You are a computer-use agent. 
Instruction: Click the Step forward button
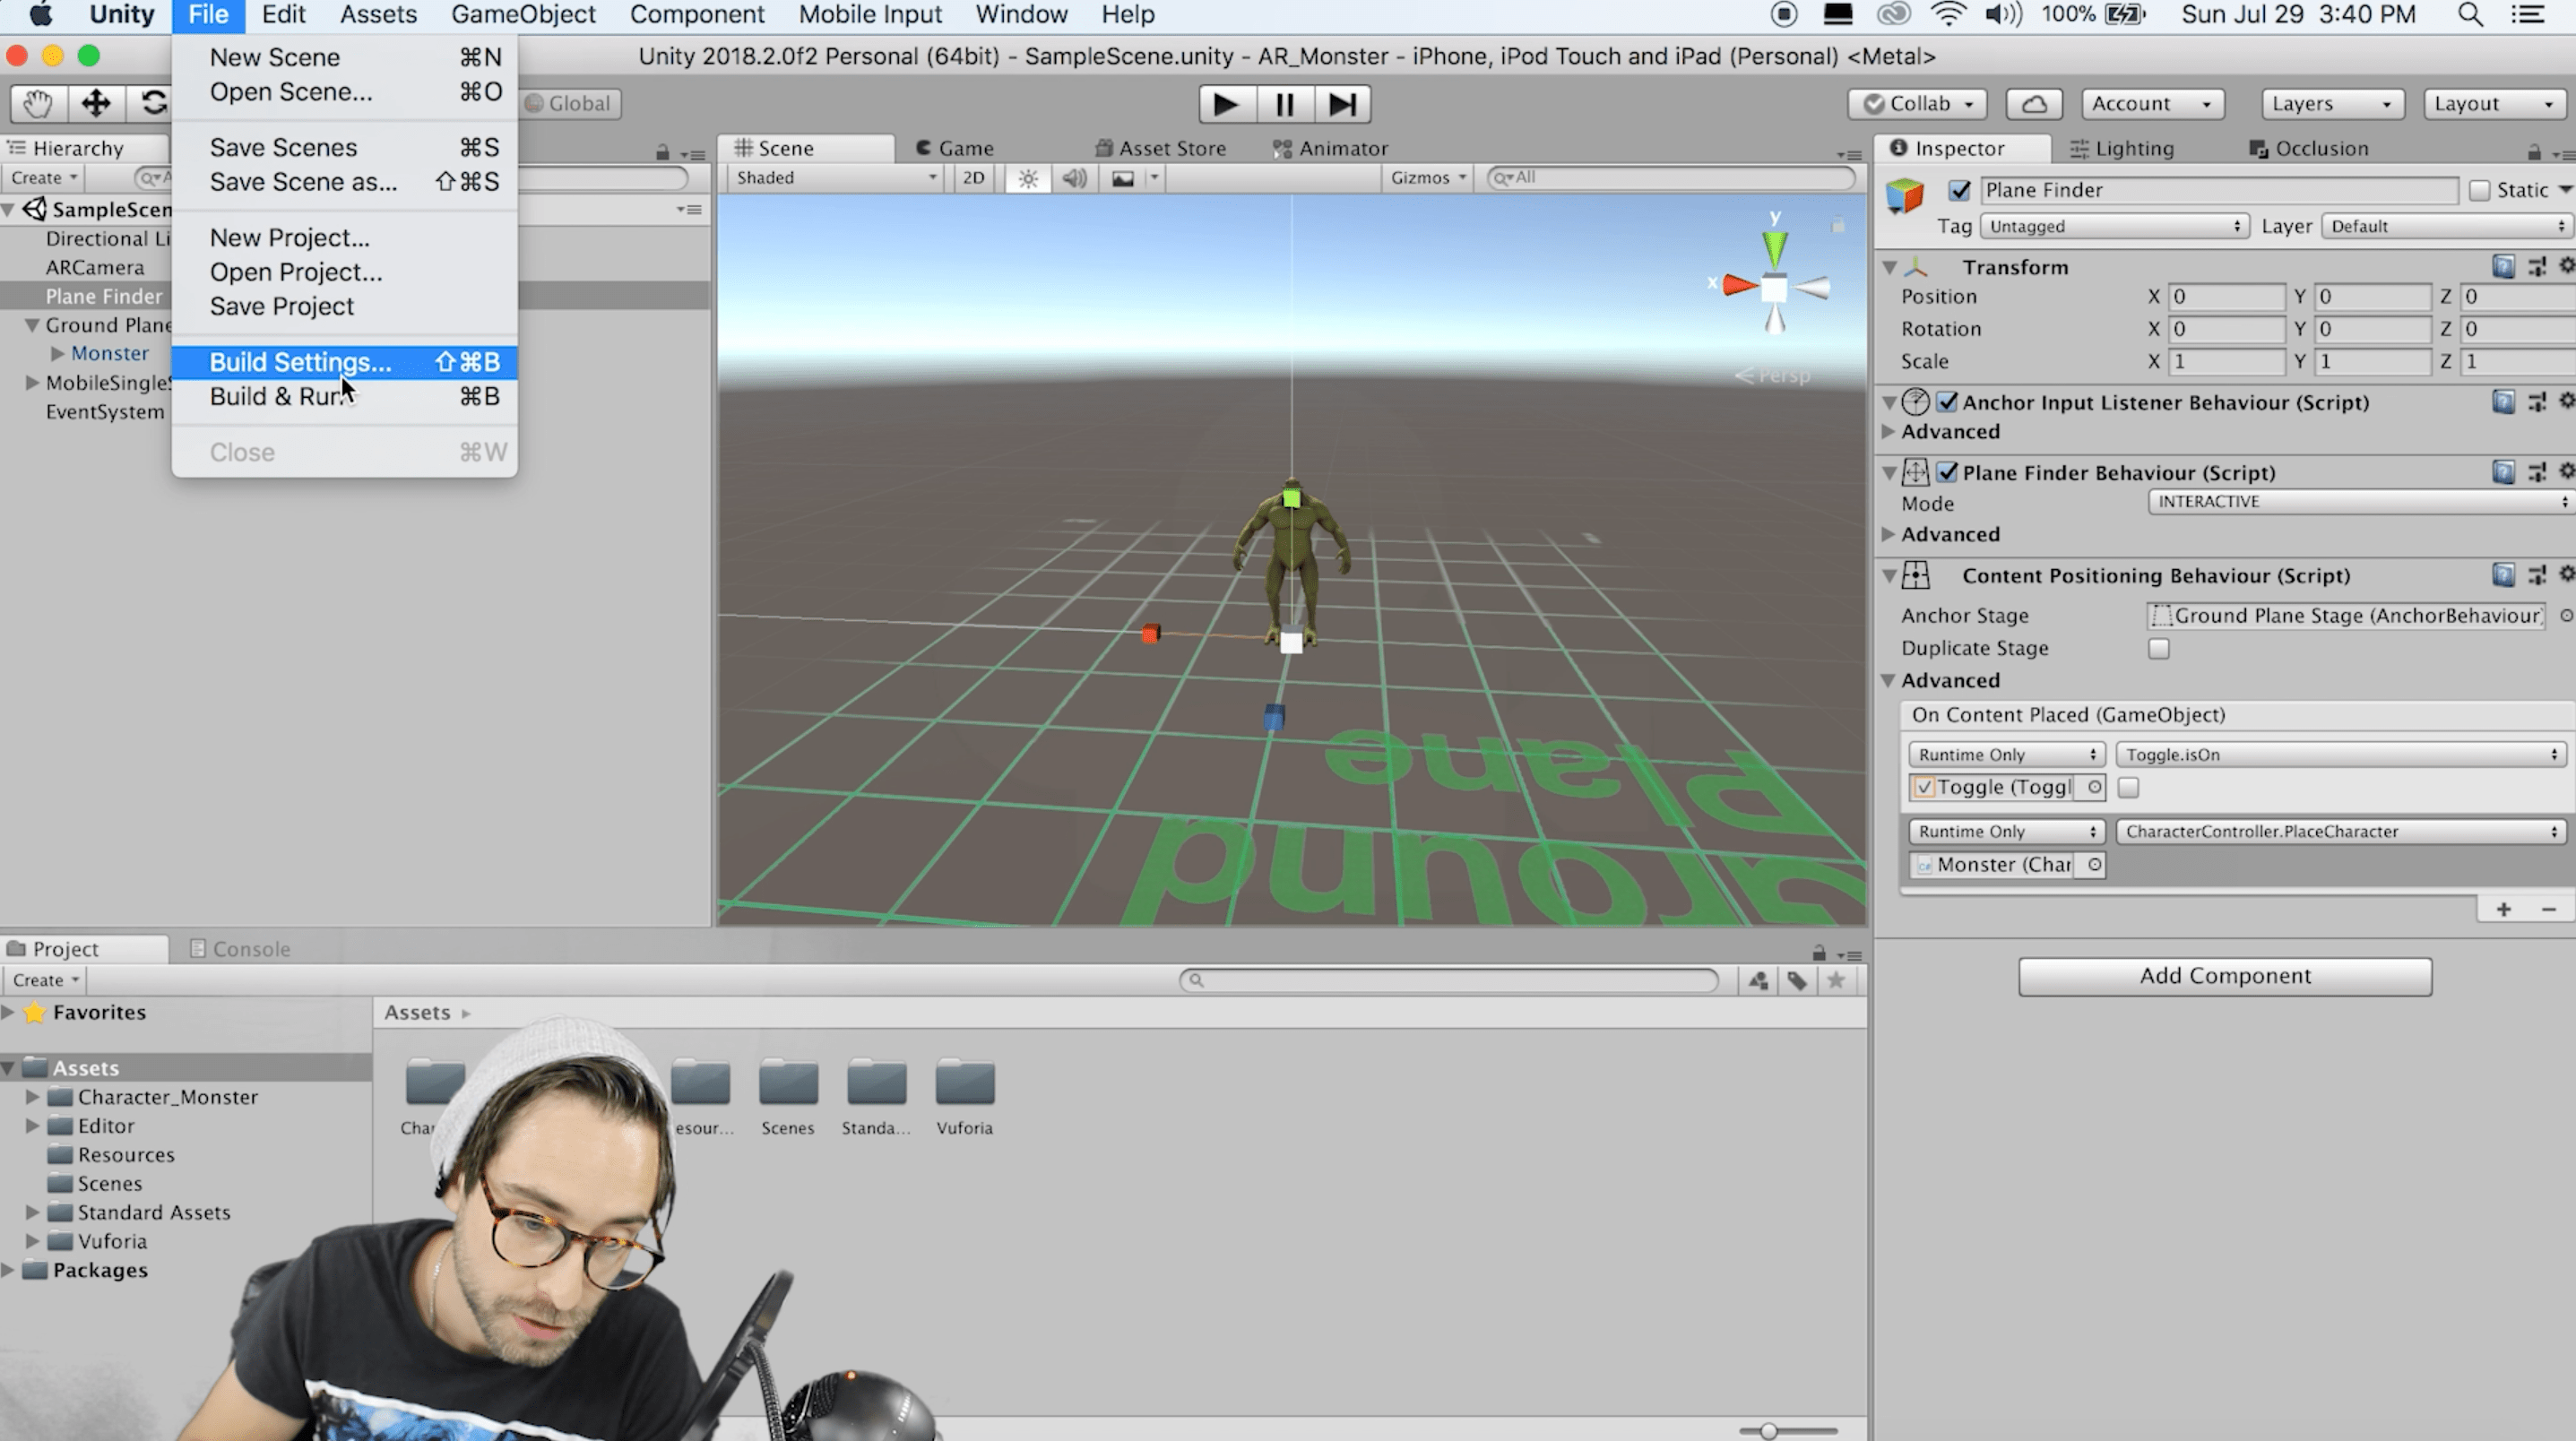(x=1342, y=104)
